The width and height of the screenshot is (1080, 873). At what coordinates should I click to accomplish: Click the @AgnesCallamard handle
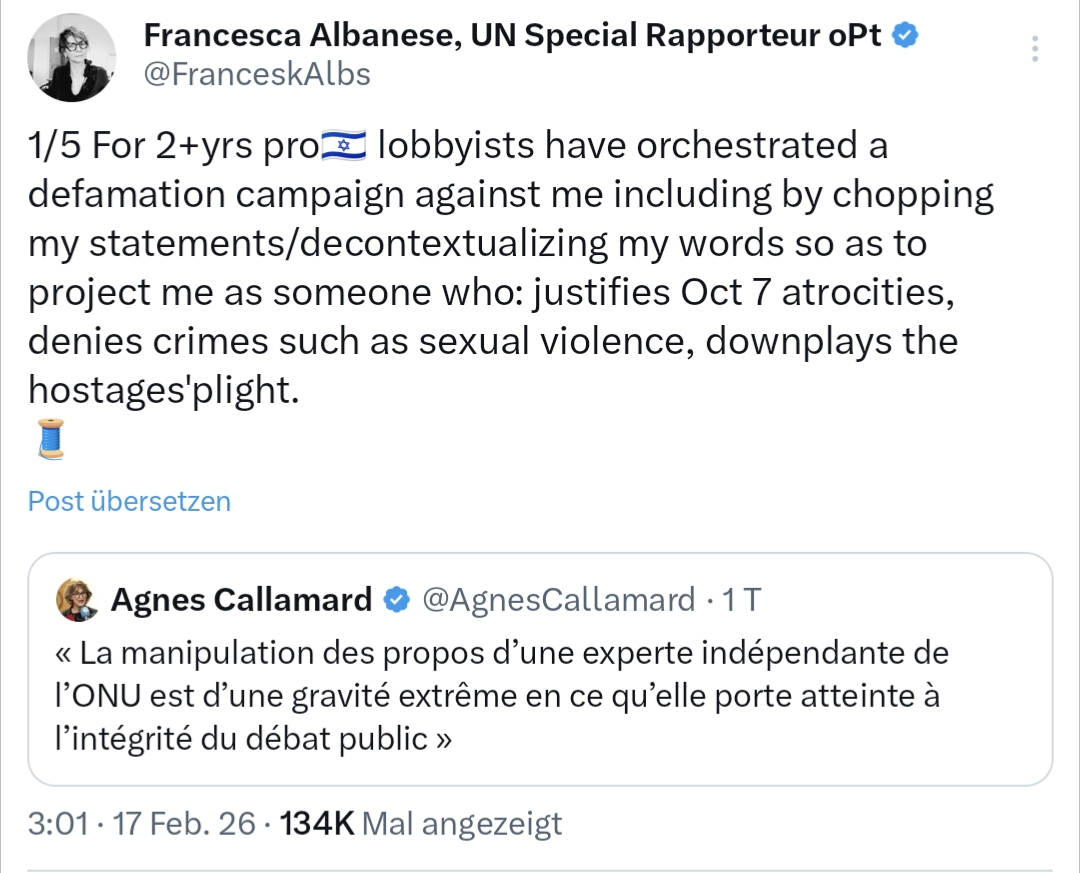[x=558, y=599]
